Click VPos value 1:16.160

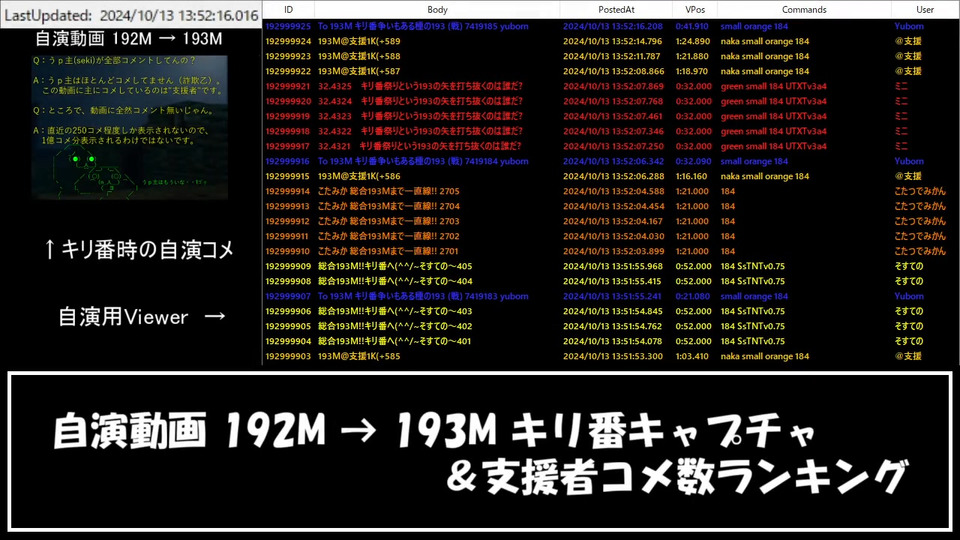(x=692, y=176)
